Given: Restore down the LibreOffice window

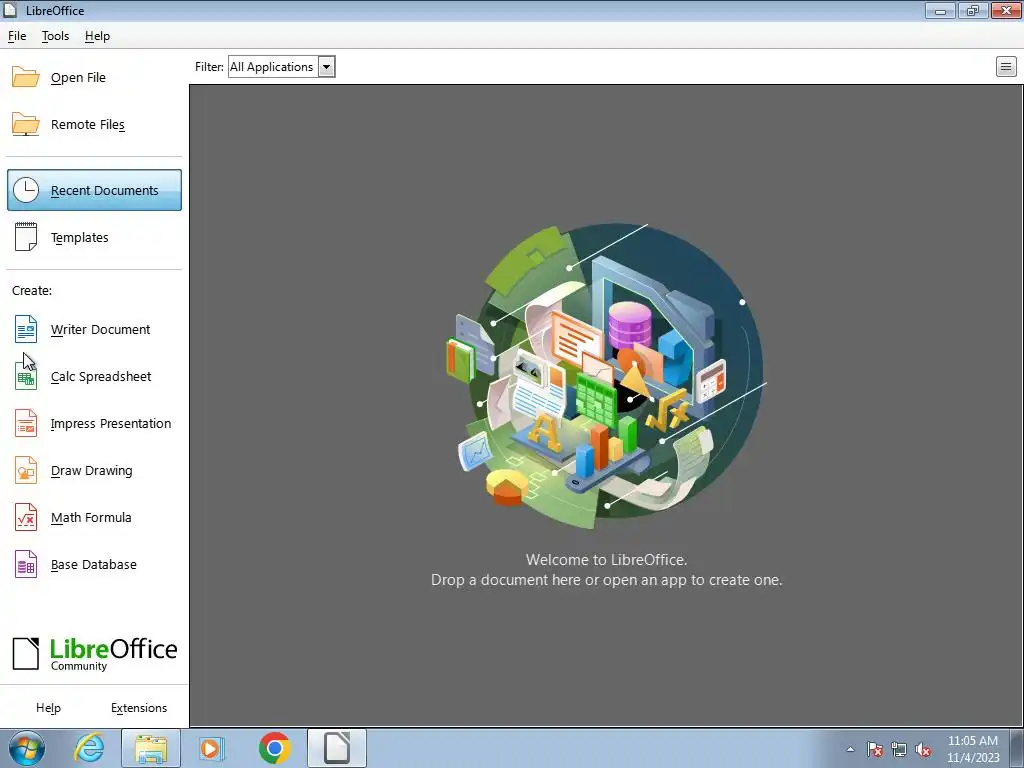Looking at the screenshot, I should (973, 10).
